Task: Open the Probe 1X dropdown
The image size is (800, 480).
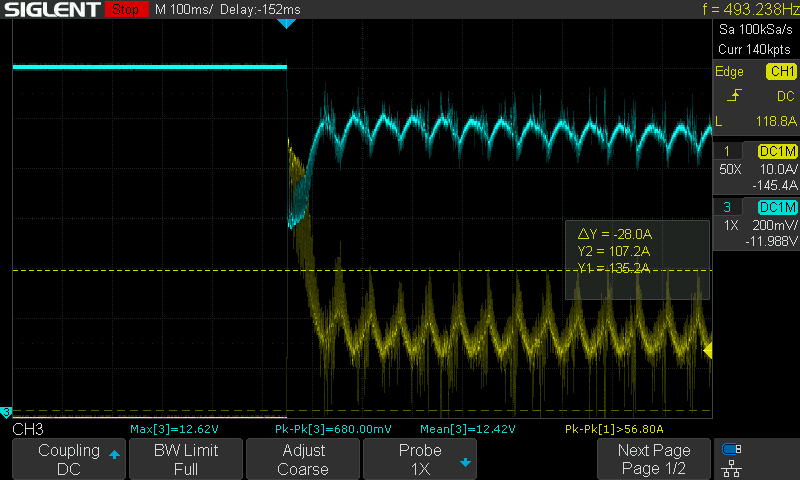Action: 419,459
